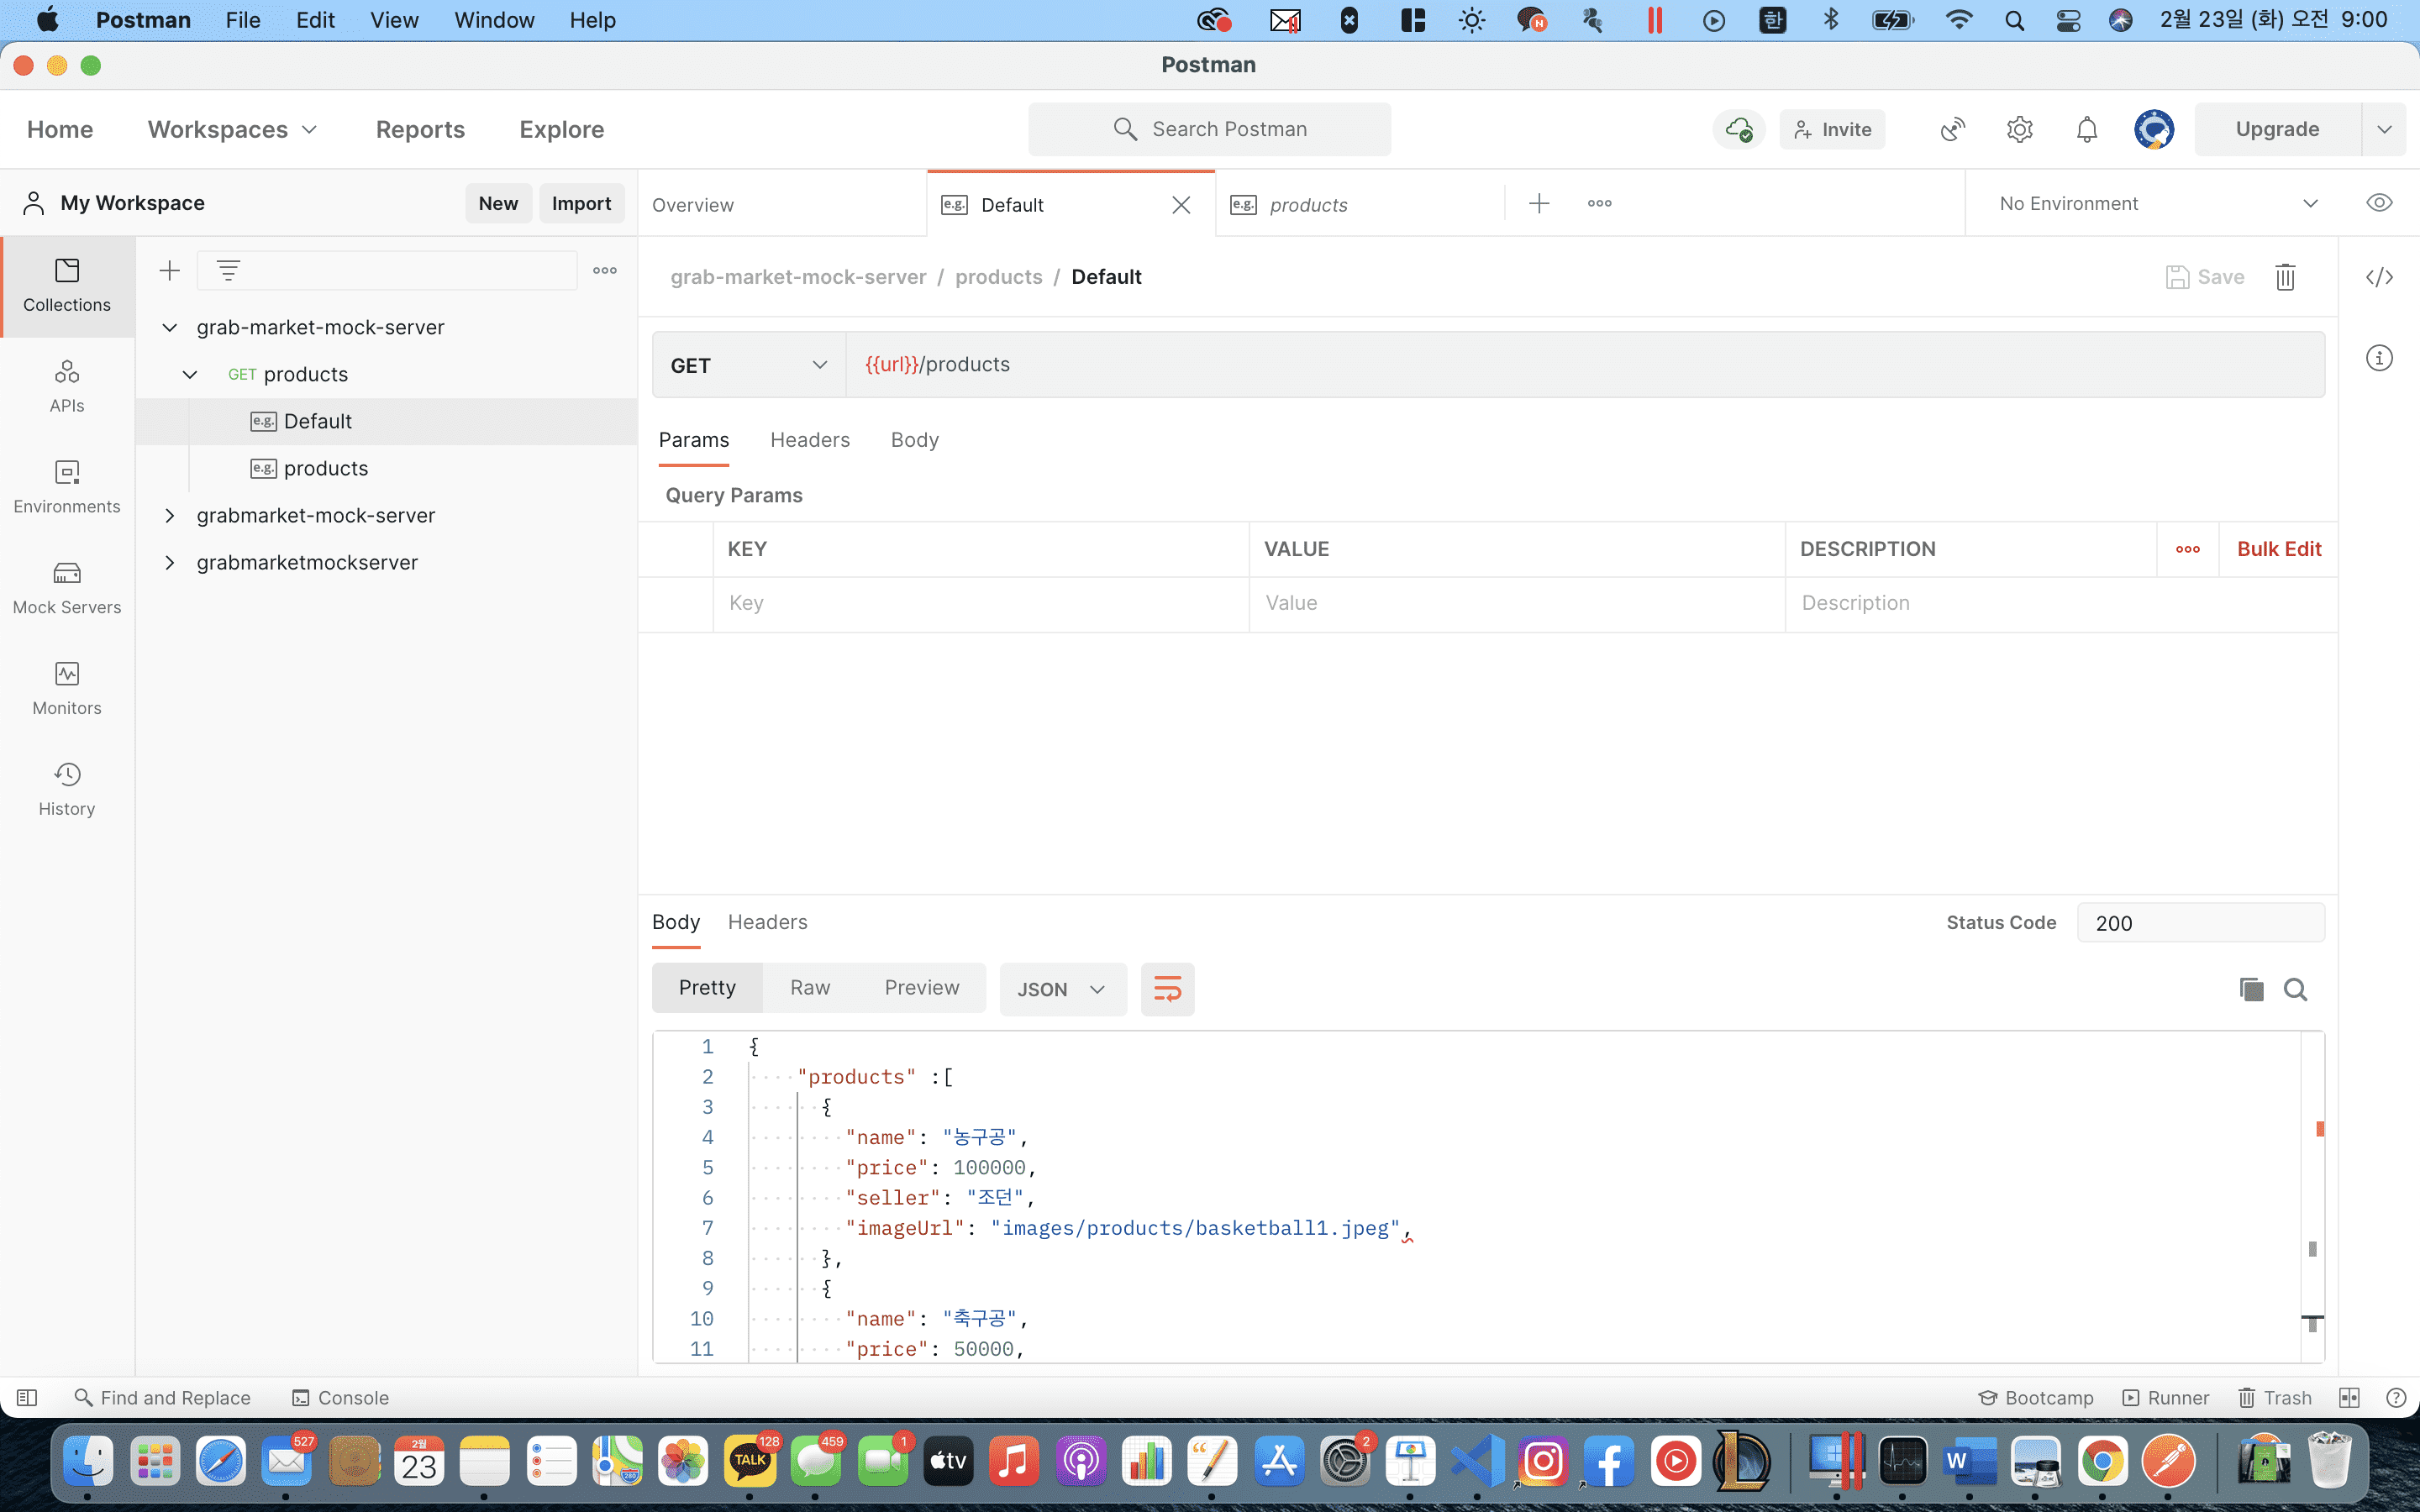
Task: Open the query params column options dots
Action: coord(2188,549)
